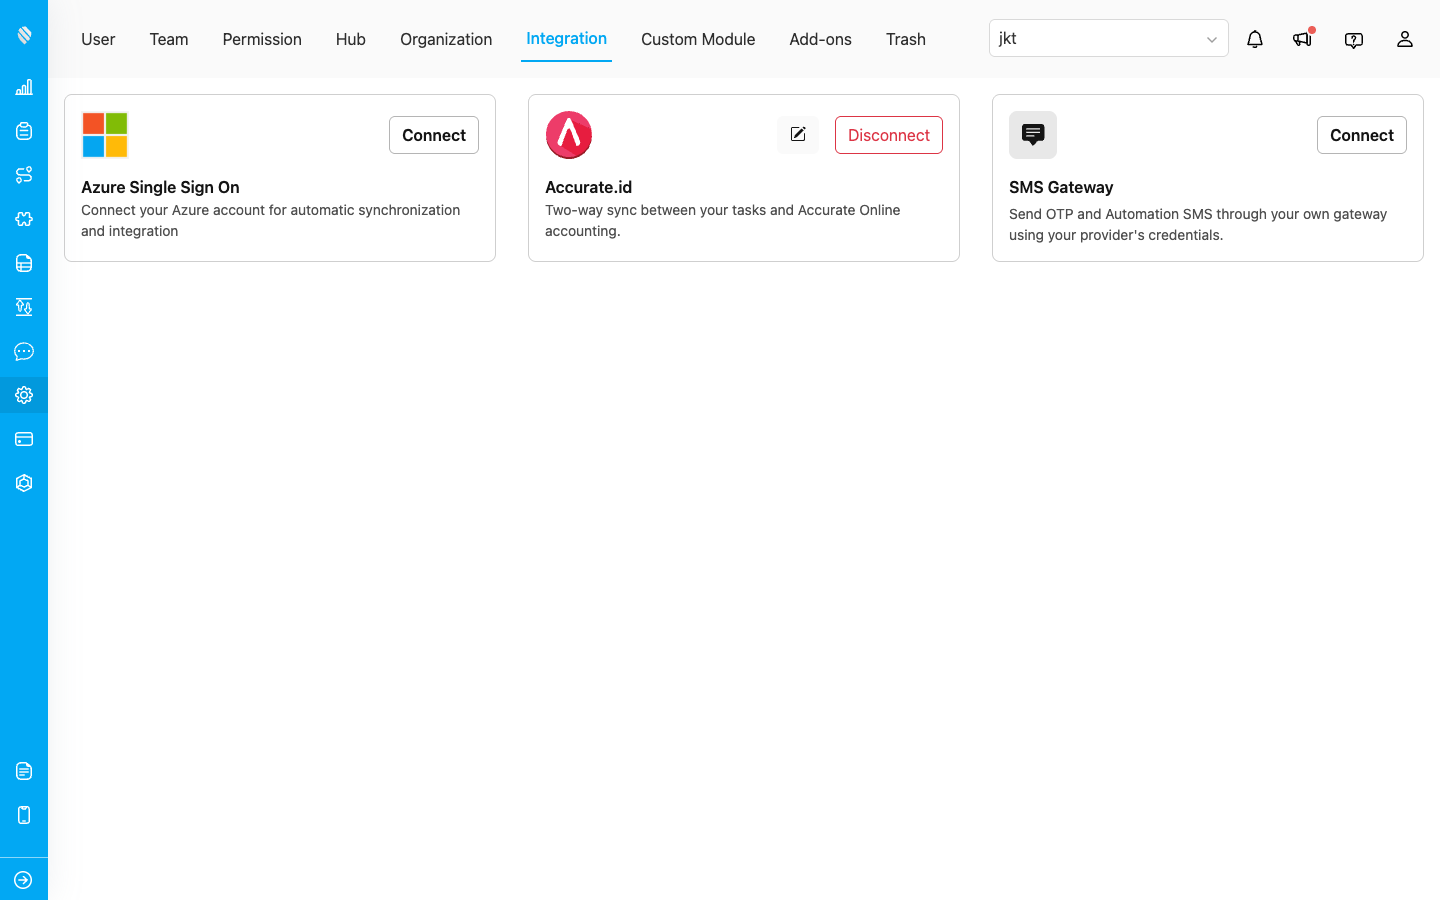The height and width of the screenshot is (900, 1440).
Task: Disconnect the Accurate.id integration
Action: click(x=889, y=135)
